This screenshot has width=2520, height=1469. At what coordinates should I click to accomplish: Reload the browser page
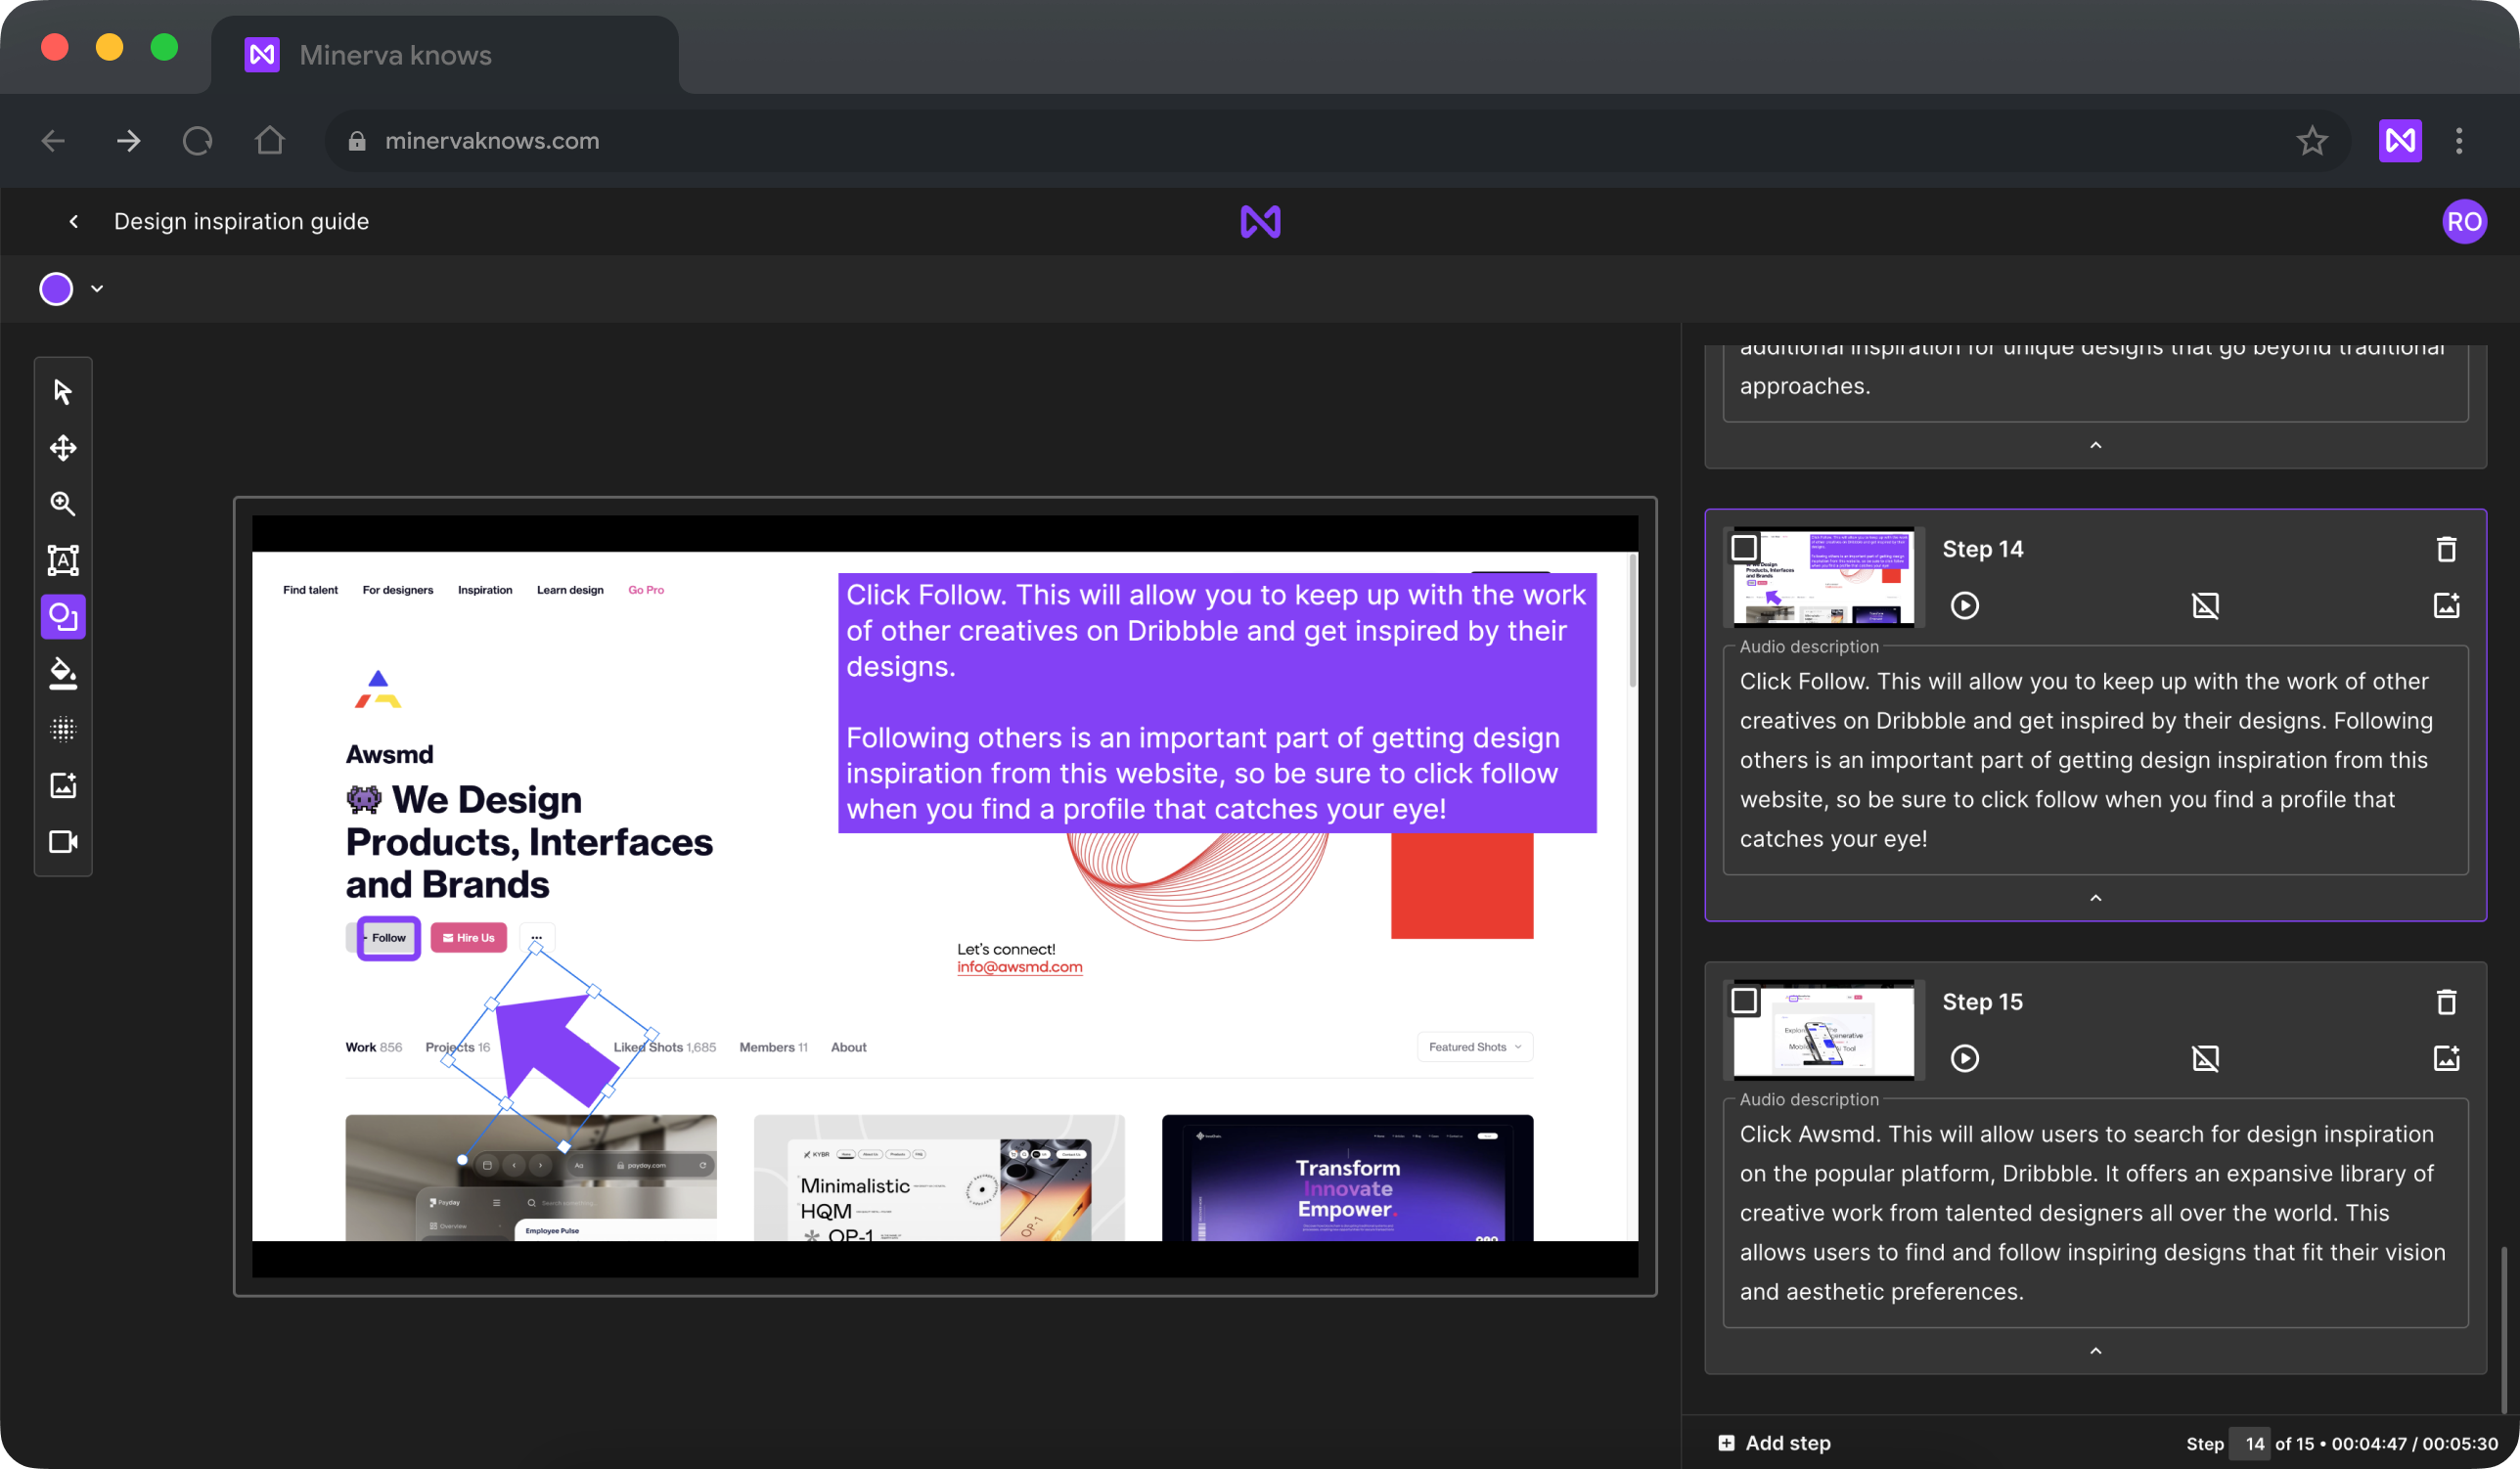click(x=197, y=140)
